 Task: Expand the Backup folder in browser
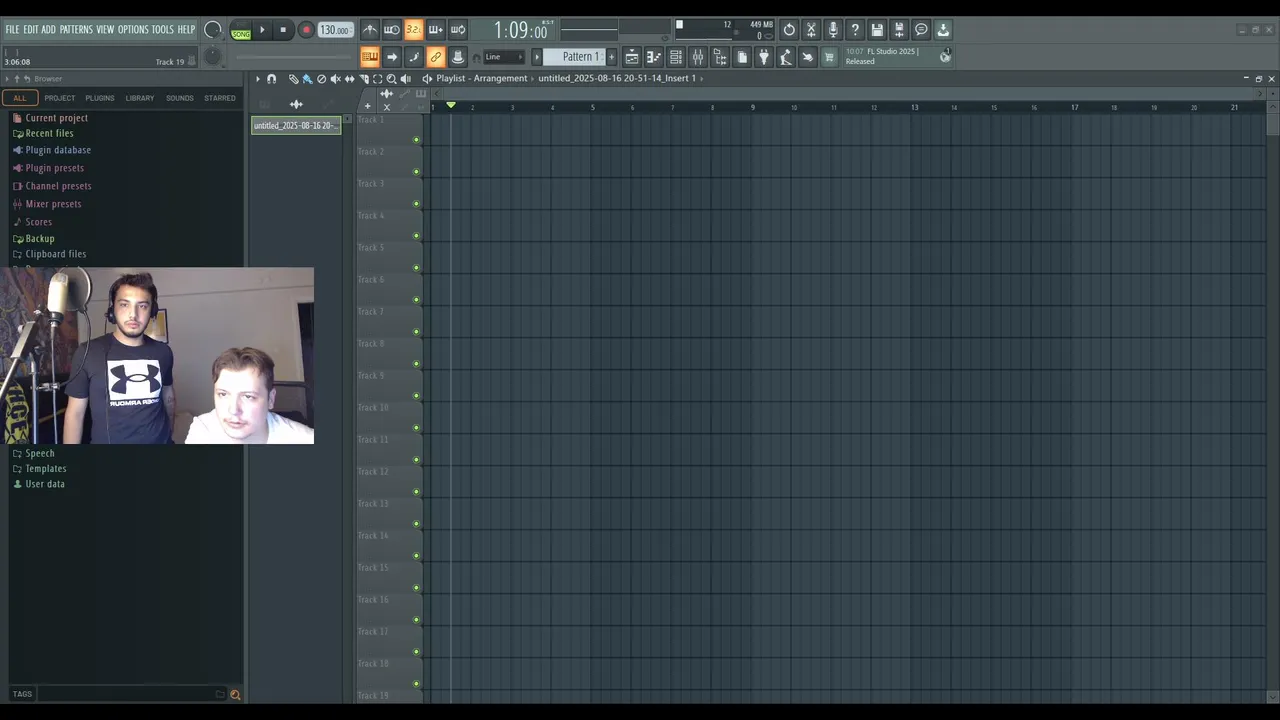click(x=40, y=239)
